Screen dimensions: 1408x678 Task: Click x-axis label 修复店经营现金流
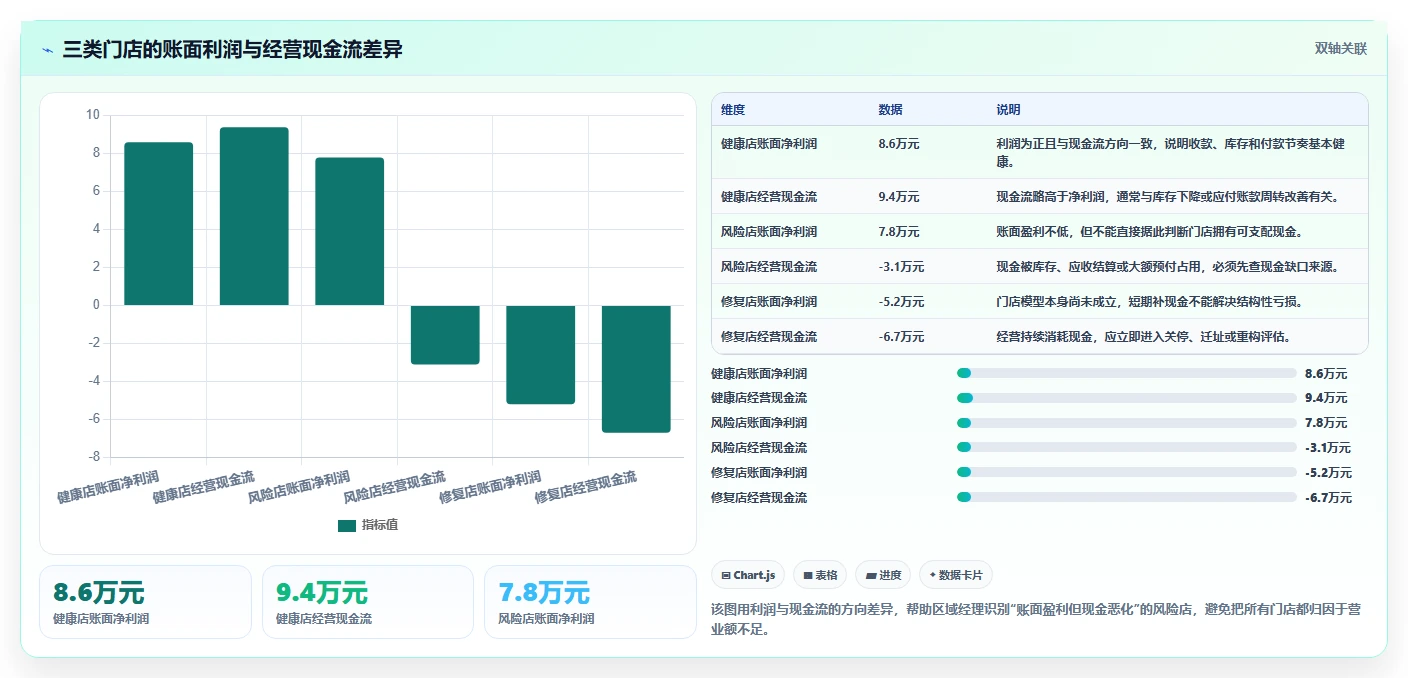pos(586,486)
